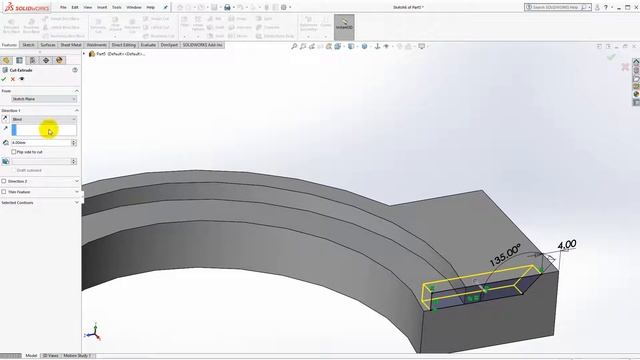
Task: Click the help question mark in title bar
Action: pos(606,7)
